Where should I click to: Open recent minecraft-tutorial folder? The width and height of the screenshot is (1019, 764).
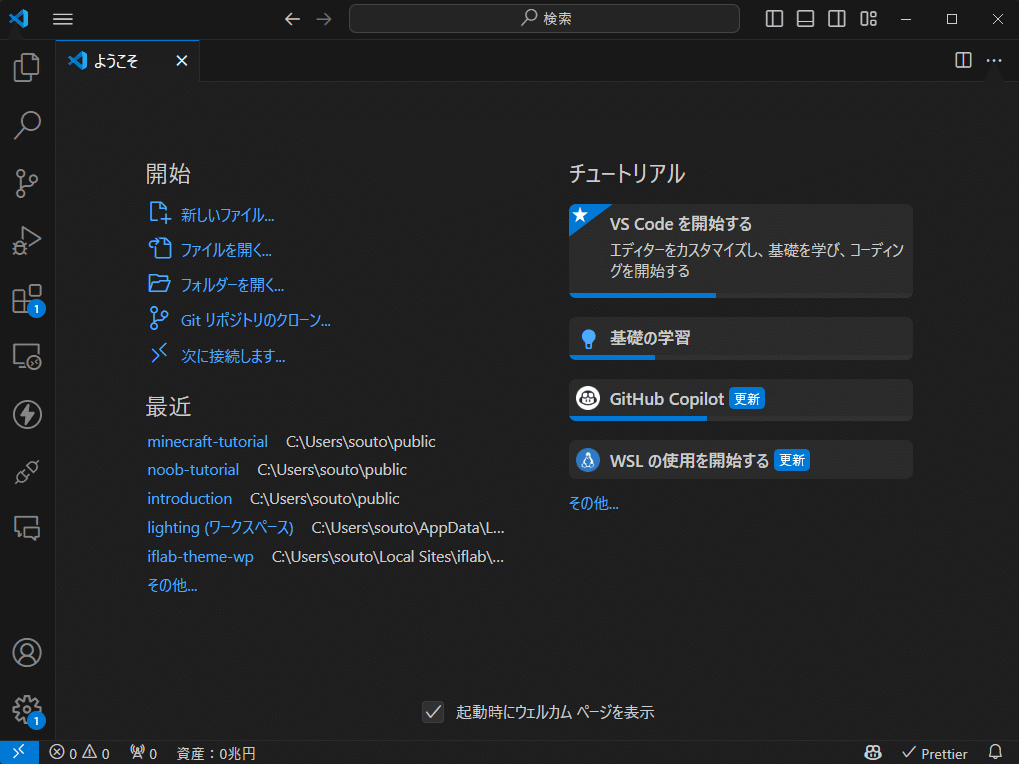207,442
